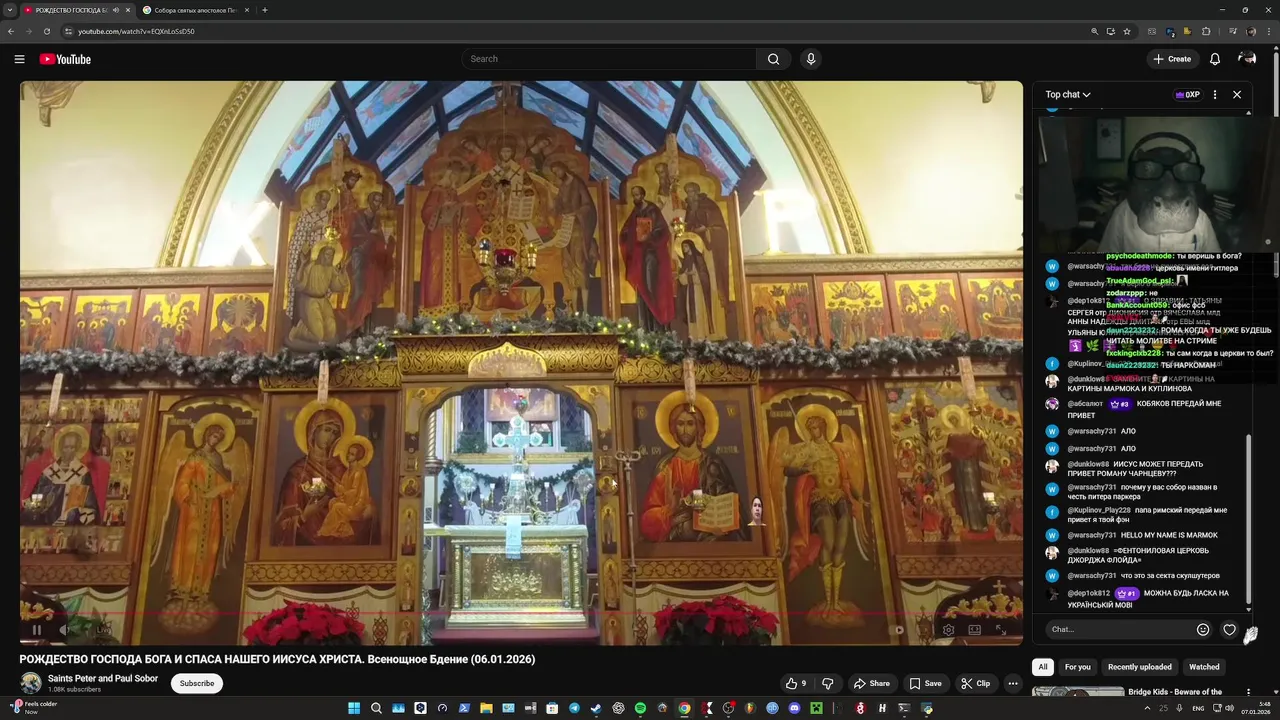The image size is (1280, 720).
Task: Switch the player to theater mode
Action: (974, 630)
